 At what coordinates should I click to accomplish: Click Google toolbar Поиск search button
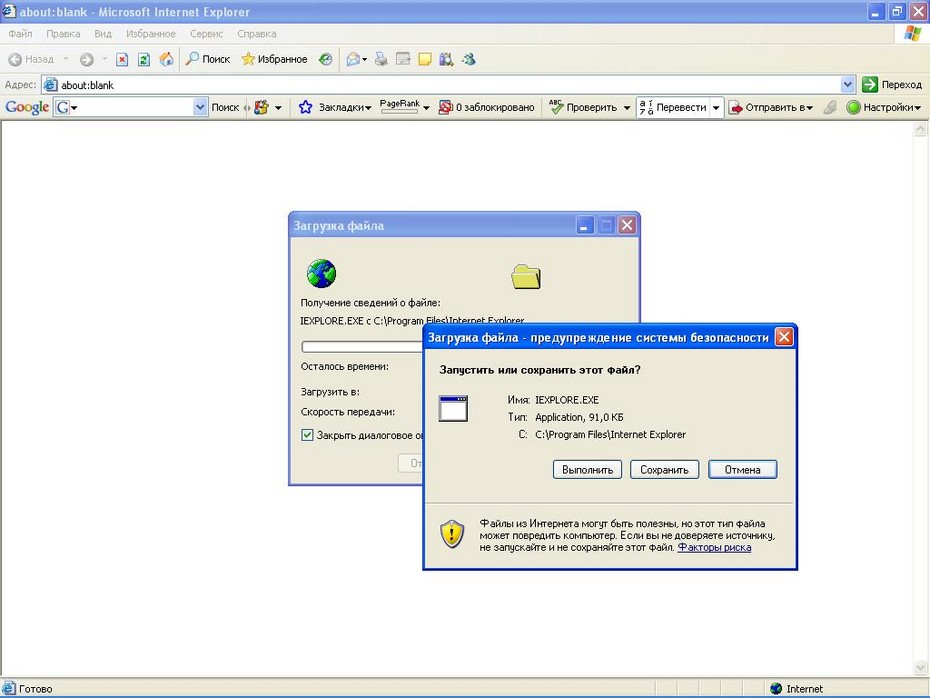225,107
